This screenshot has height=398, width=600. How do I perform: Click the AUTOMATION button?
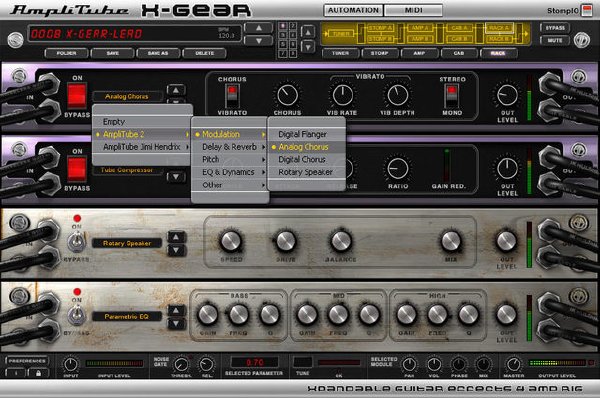353,10
